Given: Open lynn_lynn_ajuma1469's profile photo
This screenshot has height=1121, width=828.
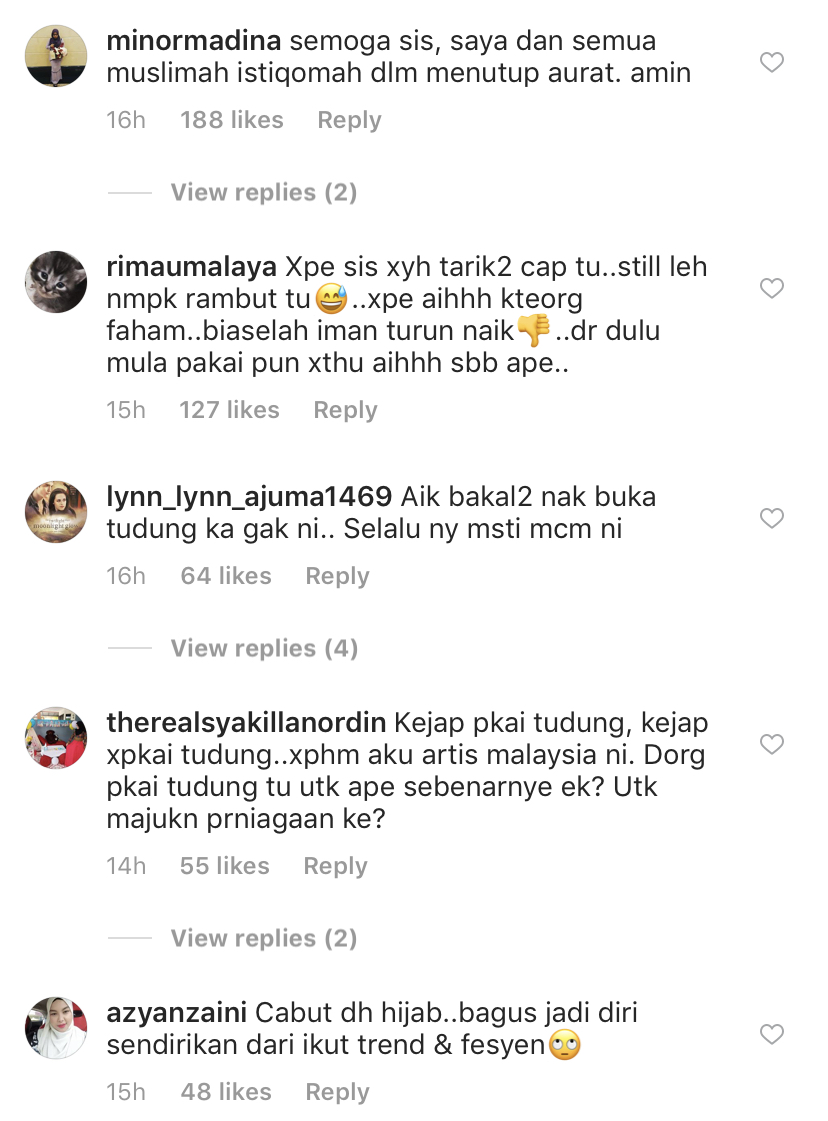Looking at the screenshot, I should [x=56, y=511].
